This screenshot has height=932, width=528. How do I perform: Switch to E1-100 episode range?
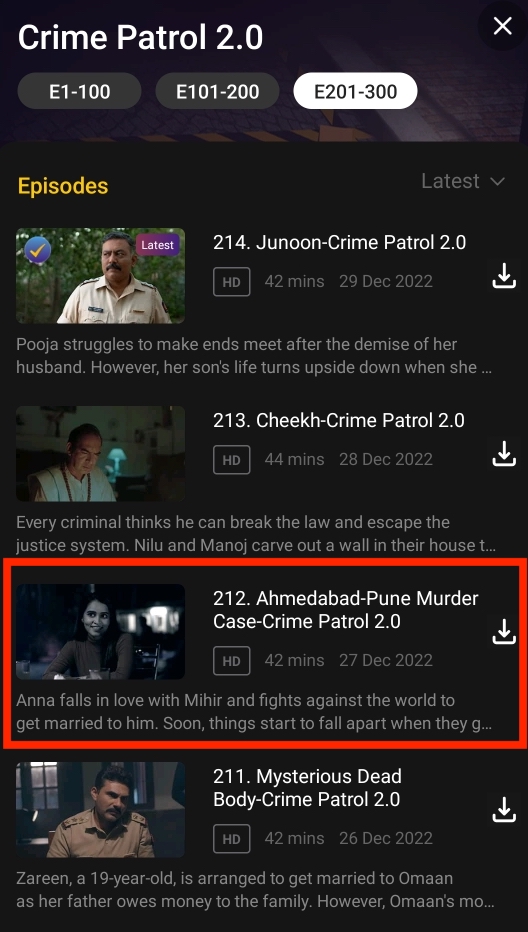[x=80, y=92]
